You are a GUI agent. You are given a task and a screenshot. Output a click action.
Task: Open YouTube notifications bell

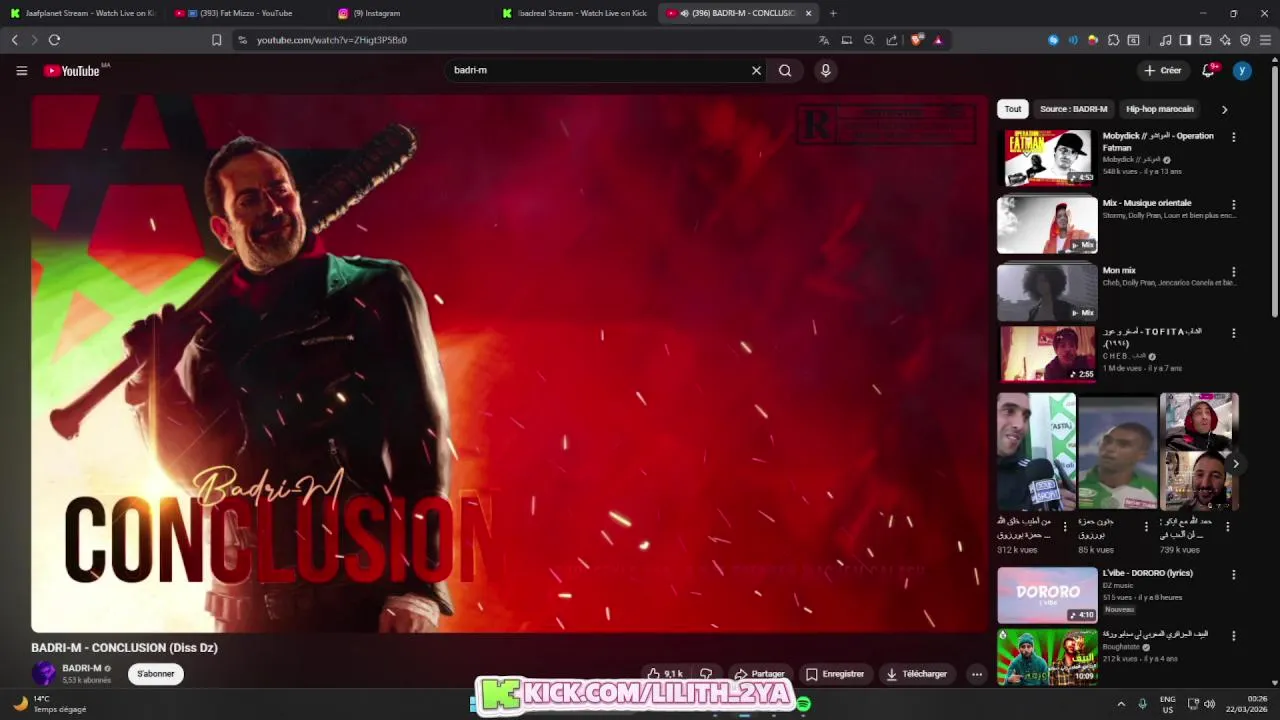click(x=1208, y=70)
